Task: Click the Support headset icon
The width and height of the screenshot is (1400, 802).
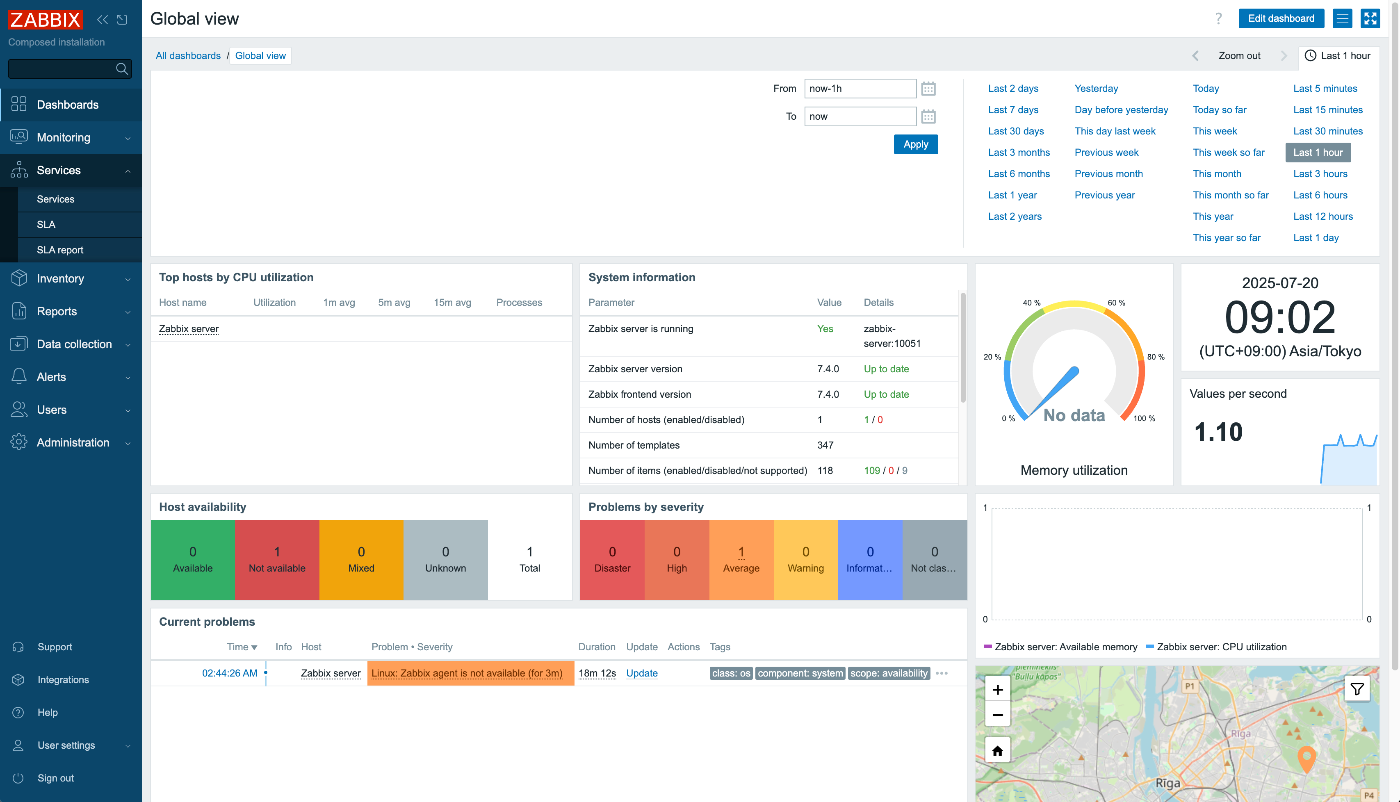Action: point(18,647)
